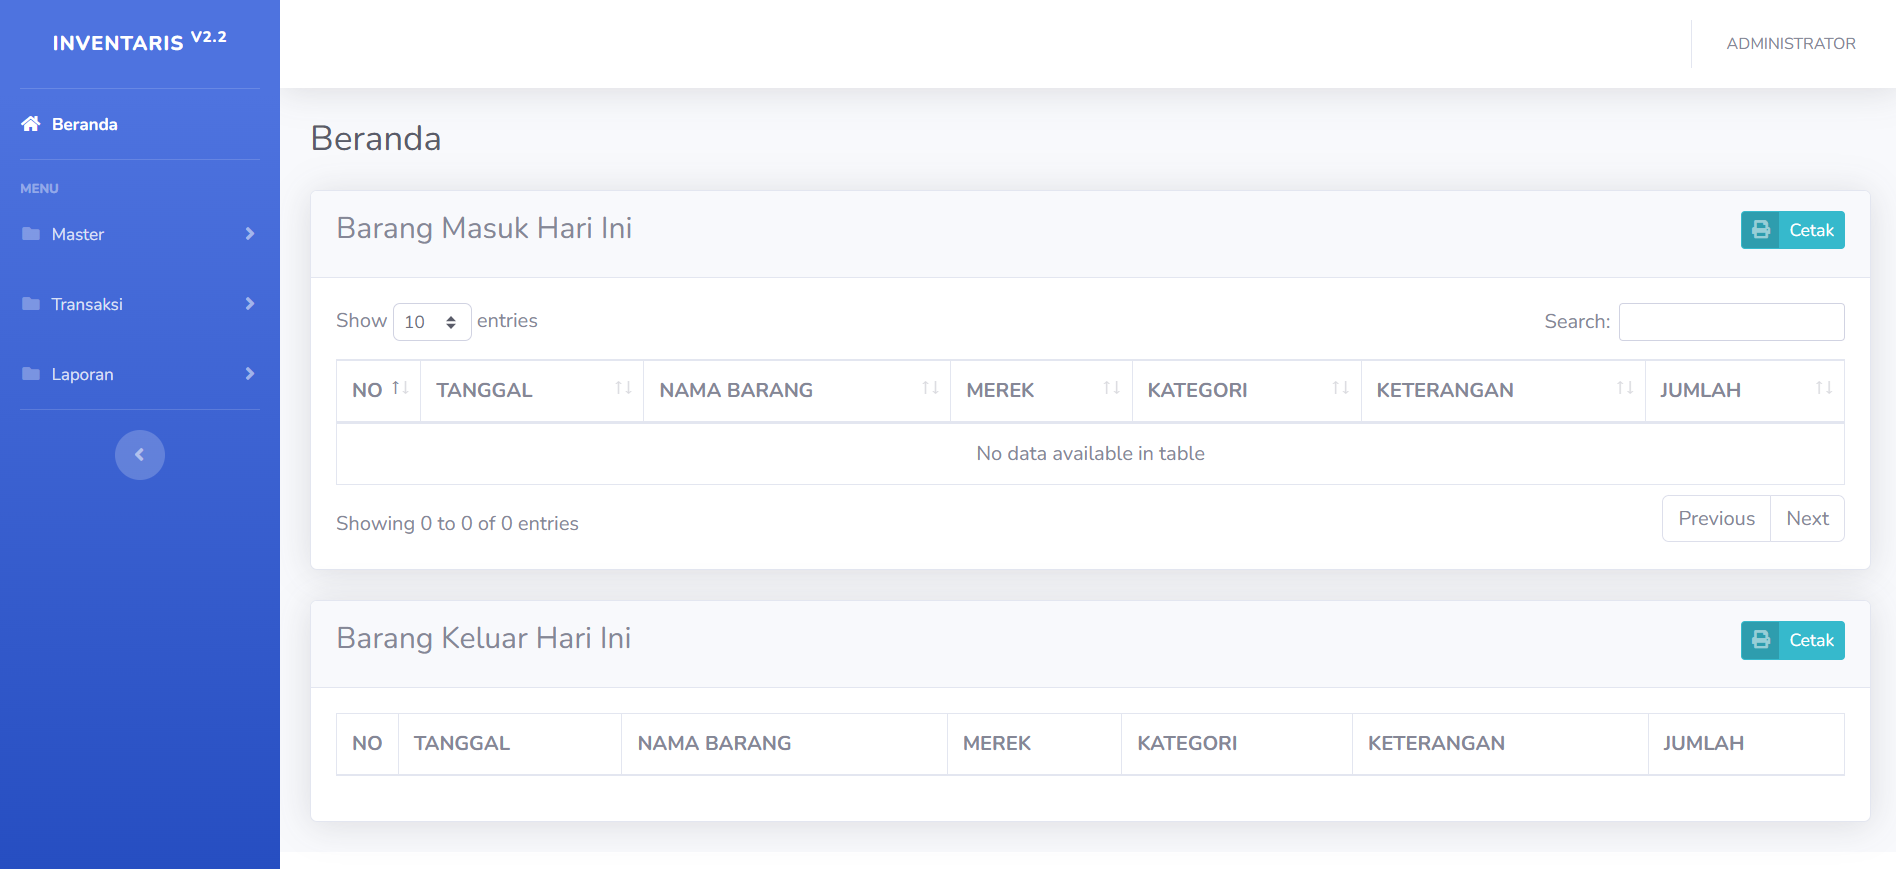Open the ADMINISTRATOR user menu

[x=1790, y=44]
